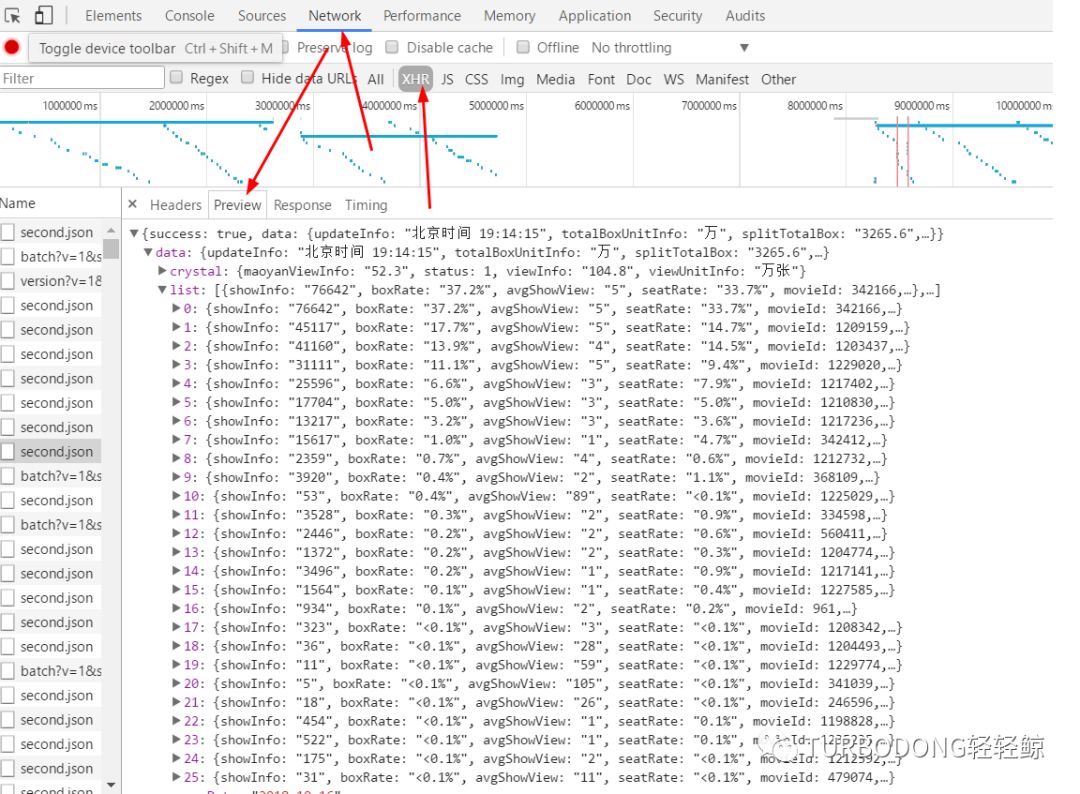The width and height of the screenshot is (1080, 794).
Task: Select the highlighted second.json request row
Action: [x=52, y=451]
